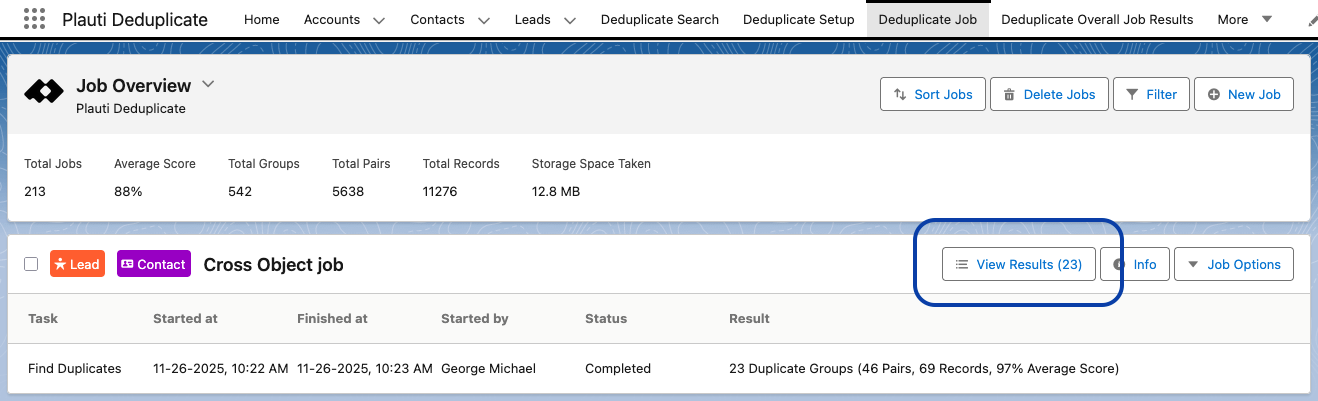Screen dimensions: 1318x401
Task: Click the Result column header
Action: [749, 318]
